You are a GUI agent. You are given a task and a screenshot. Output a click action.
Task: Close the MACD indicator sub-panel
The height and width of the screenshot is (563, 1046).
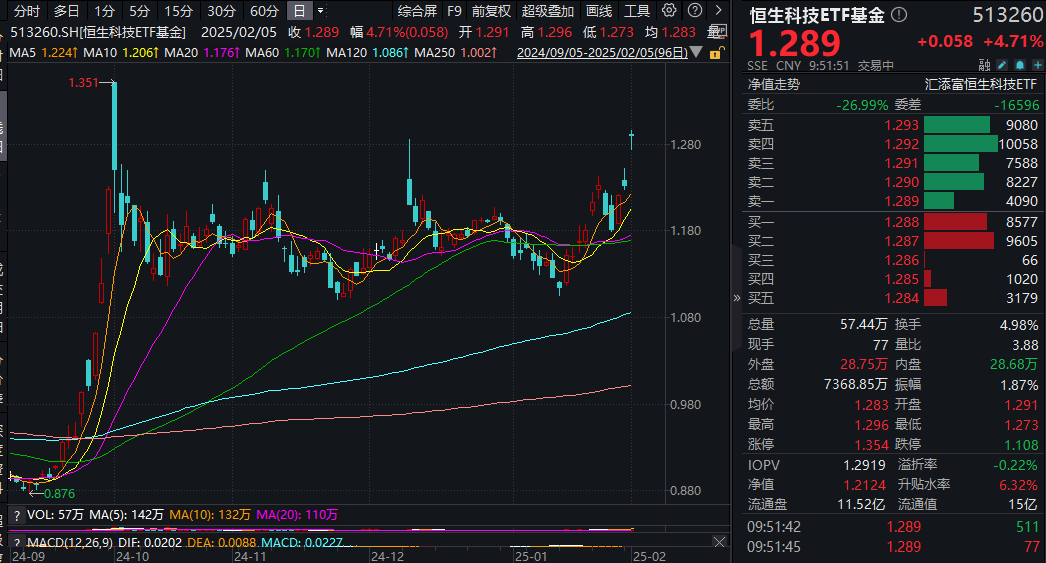[719, 542]
